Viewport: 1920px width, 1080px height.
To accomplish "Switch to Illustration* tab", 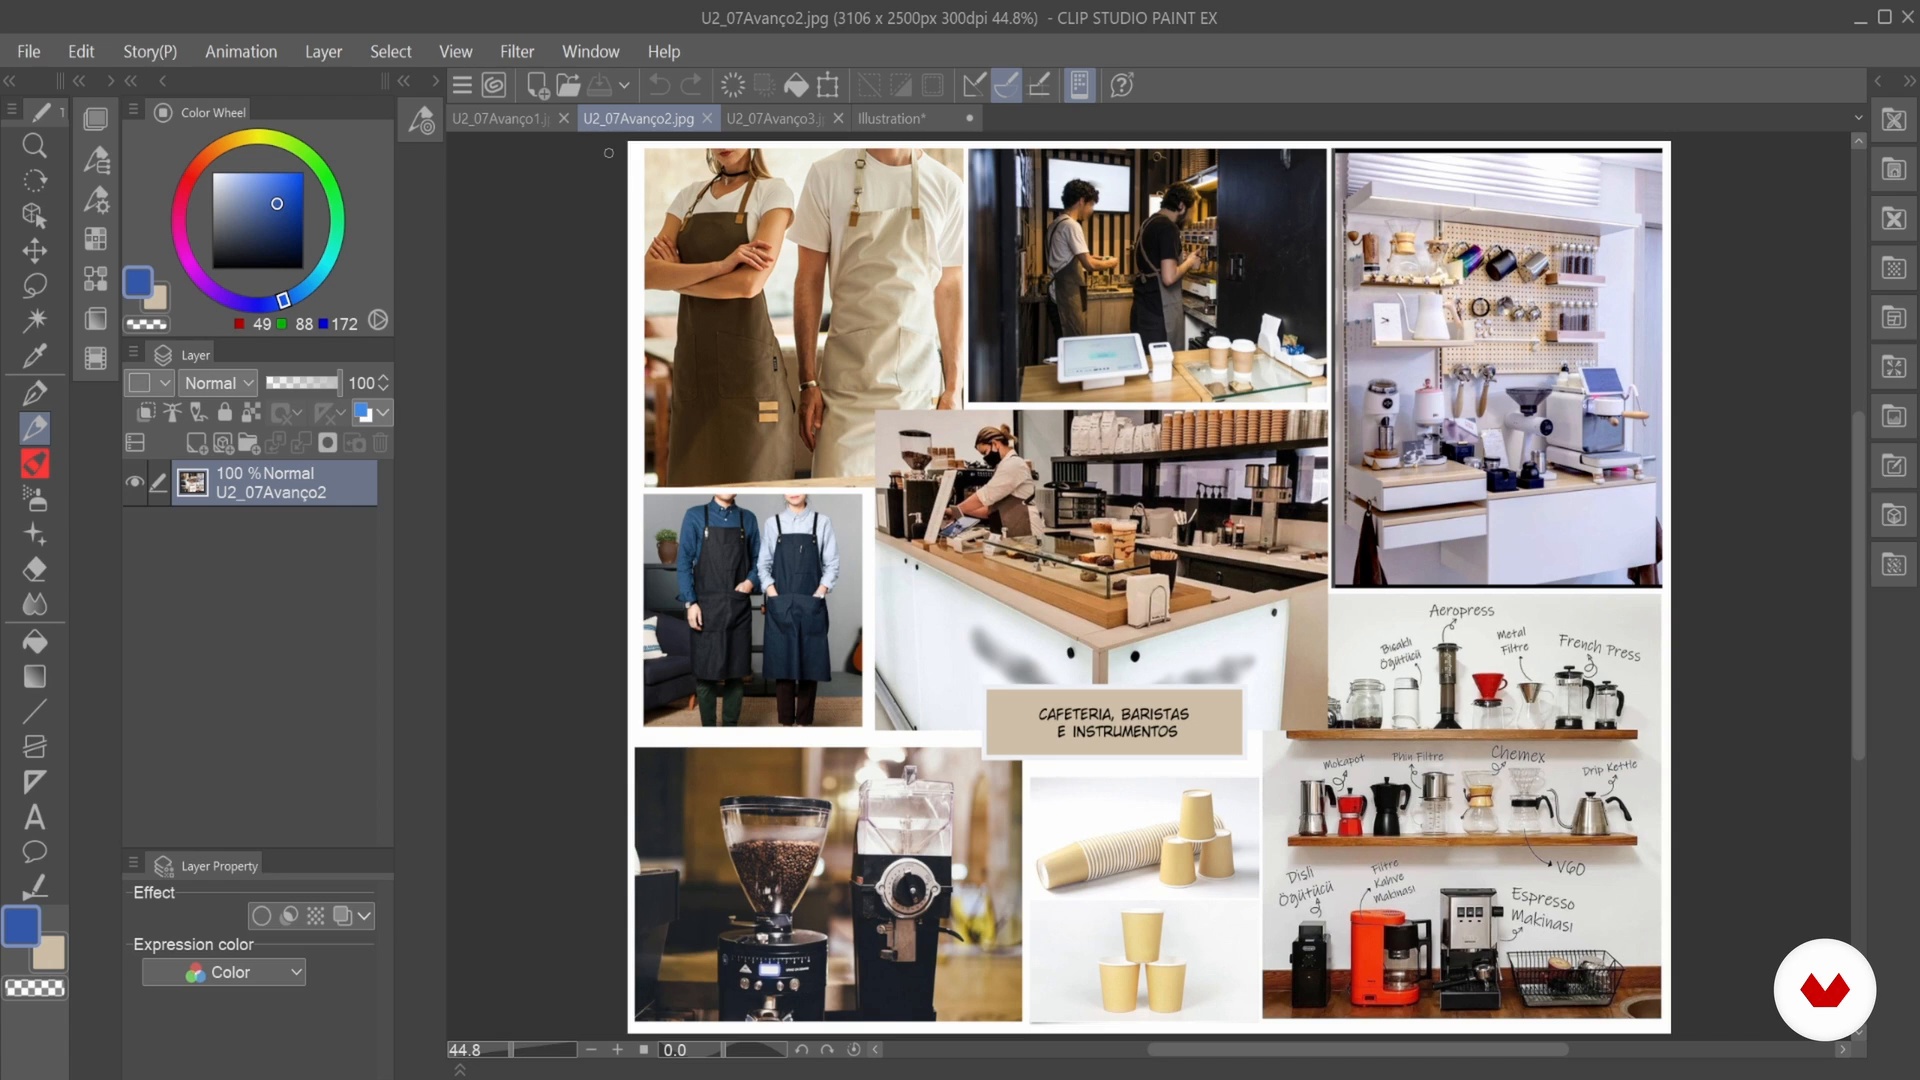I will pyautogui.click(x=892, y=118).
